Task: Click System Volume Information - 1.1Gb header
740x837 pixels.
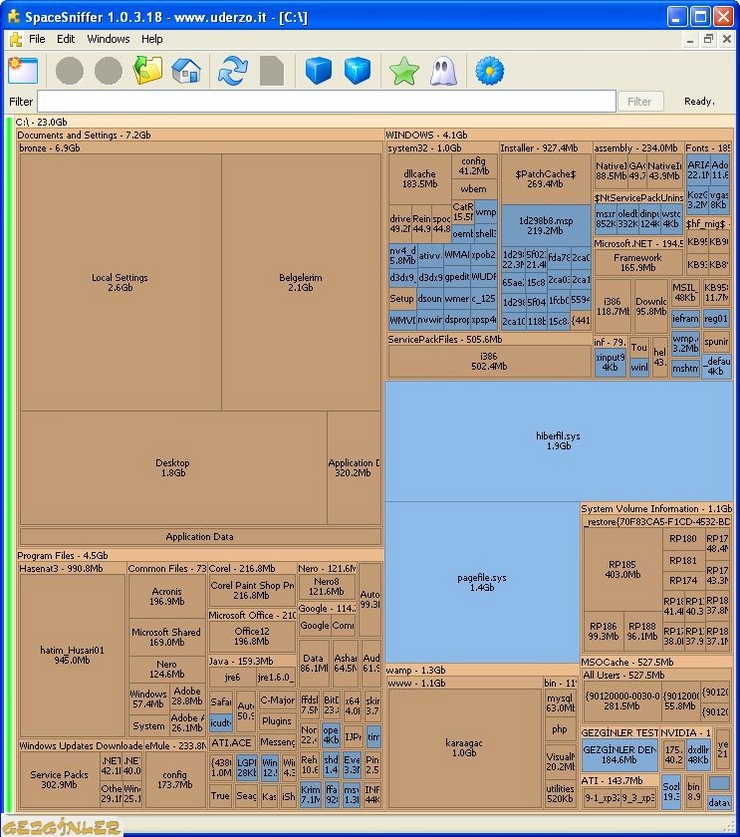Action: (x=656, y=509)
